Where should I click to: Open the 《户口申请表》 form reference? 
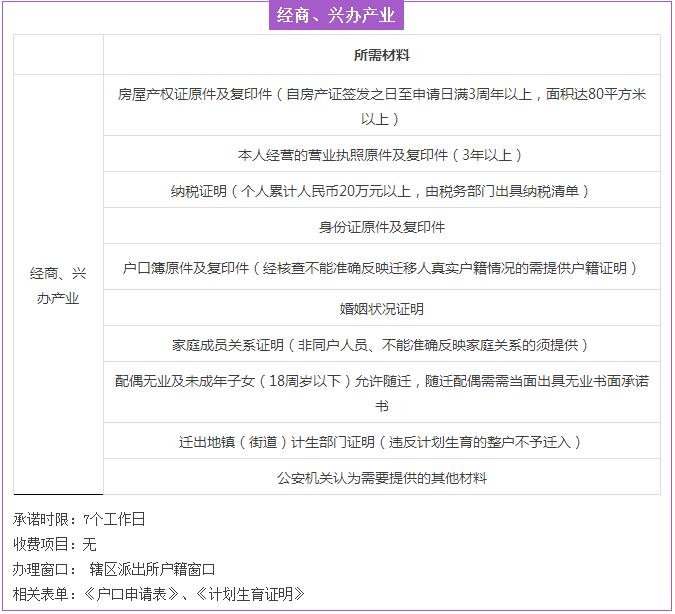click(x=131, y=594)
